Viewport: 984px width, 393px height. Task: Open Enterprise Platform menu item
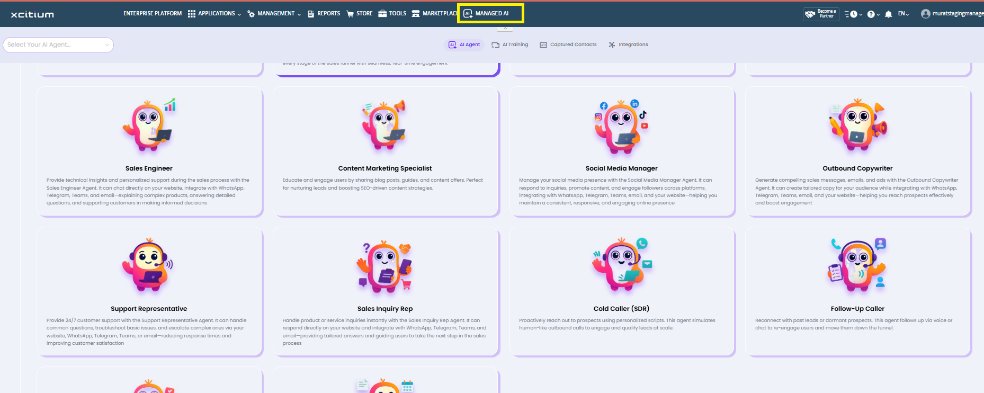(152, 14)
